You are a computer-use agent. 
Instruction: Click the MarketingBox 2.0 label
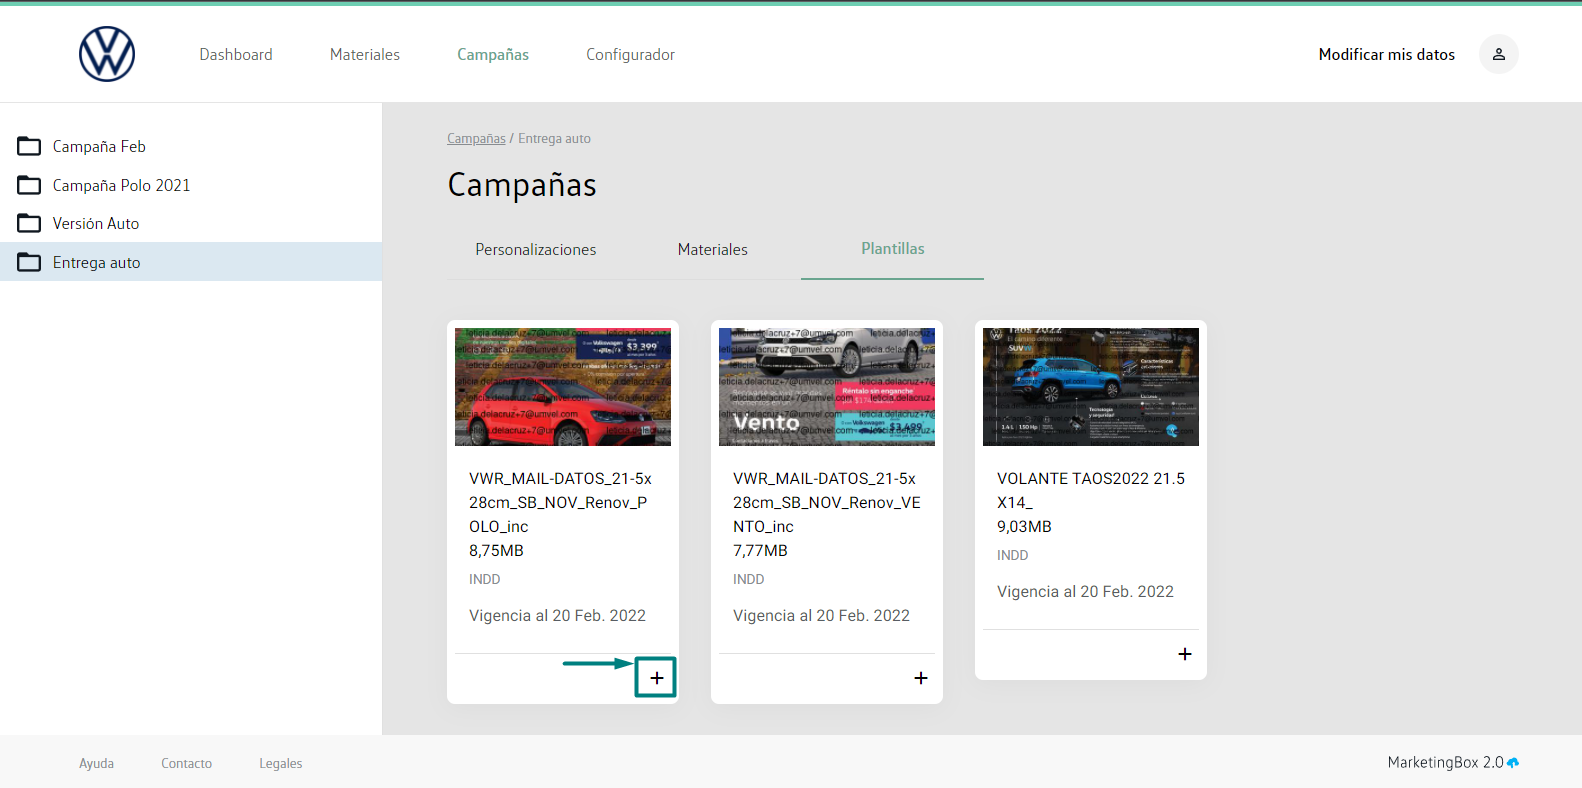click(x=1445, y=762)
